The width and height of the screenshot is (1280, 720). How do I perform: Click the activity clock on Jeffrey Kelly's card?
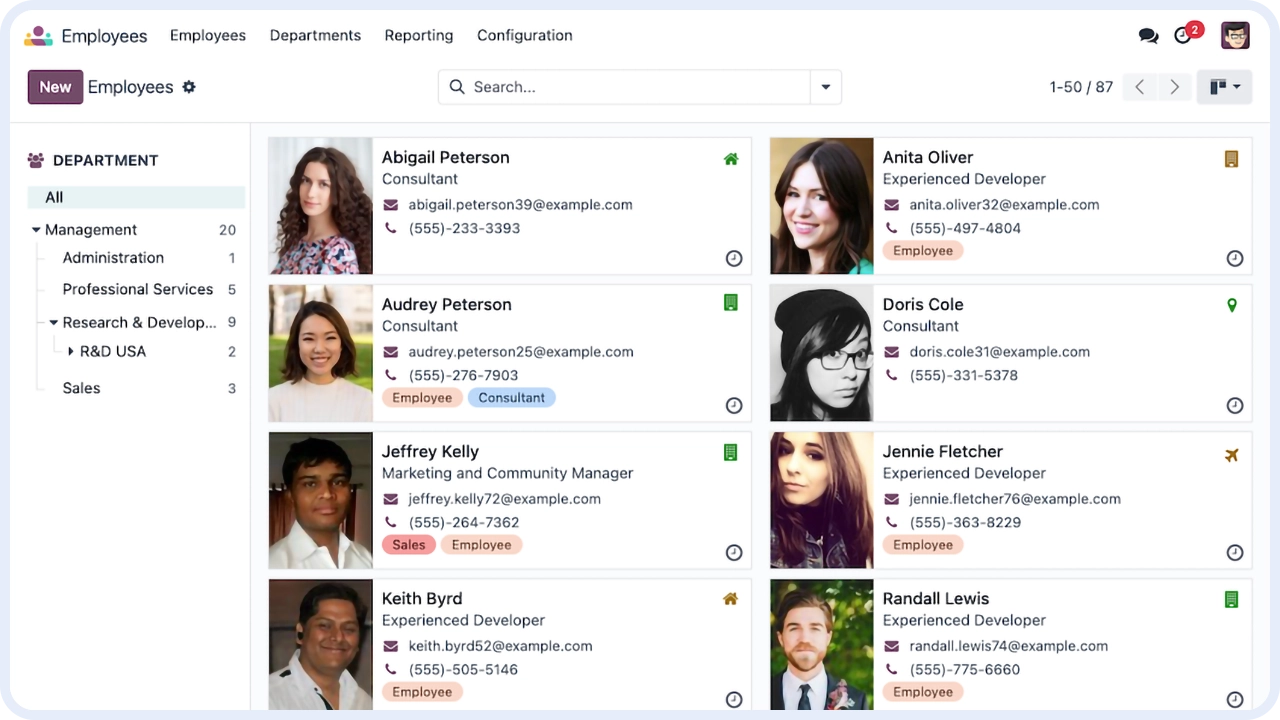click(x=734, y=553)
